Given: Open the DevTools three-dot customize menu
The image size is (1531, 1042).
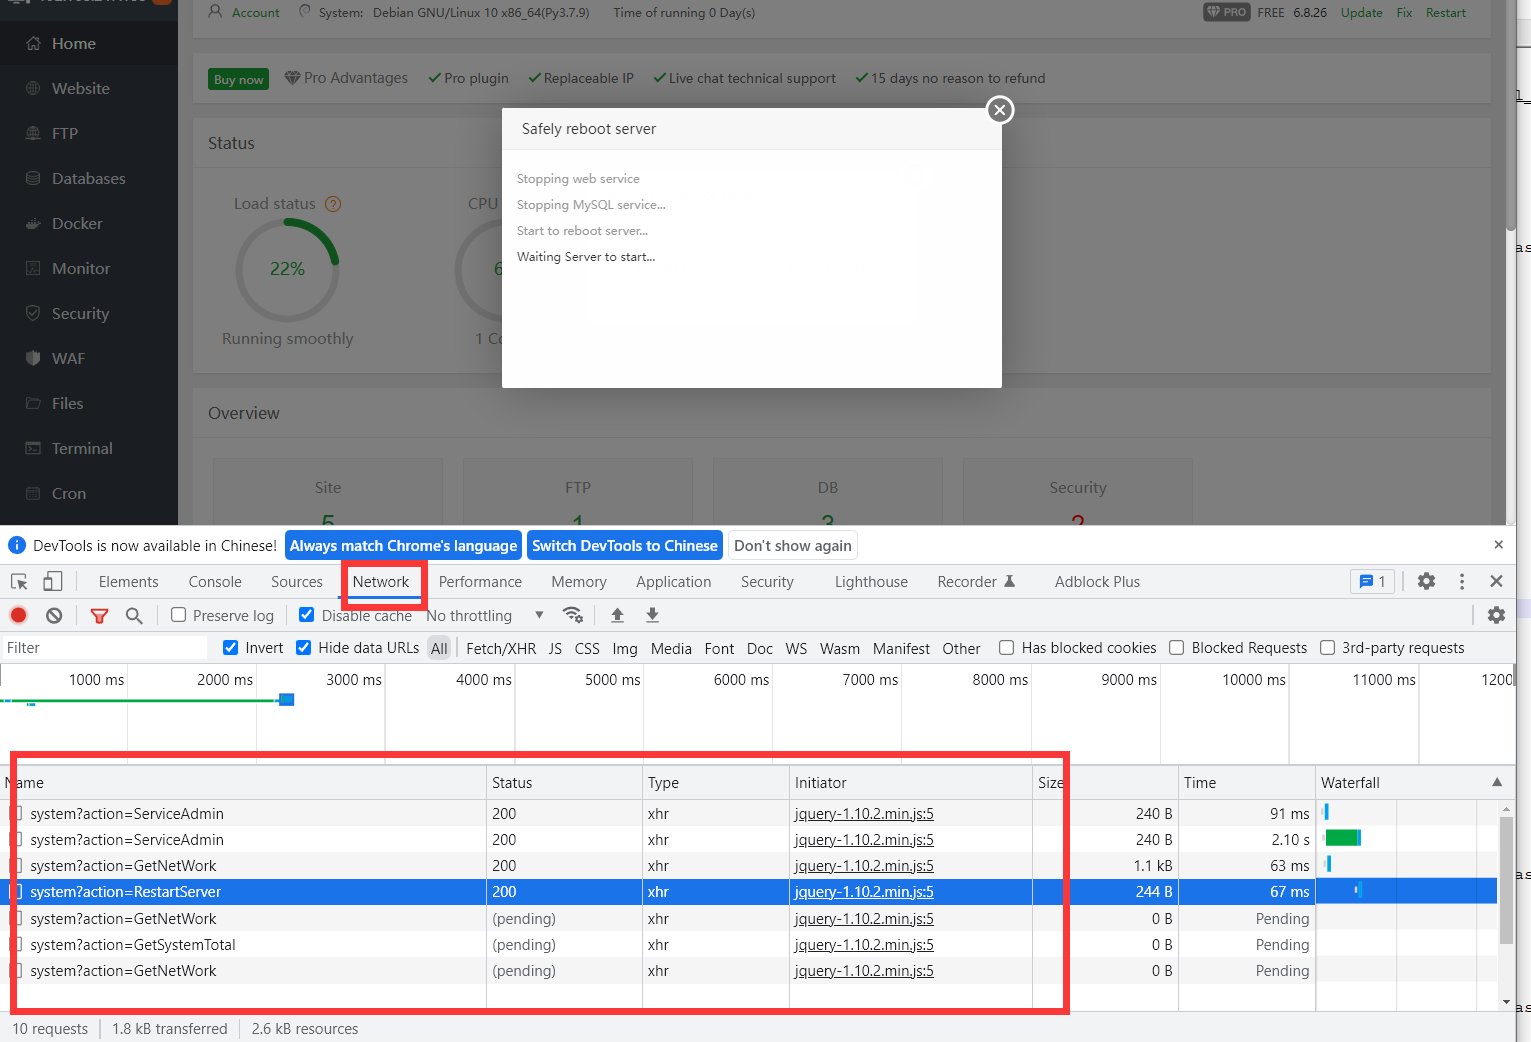Looking at the screenshot, I should pyautogui.click(x=1461, y=581).
